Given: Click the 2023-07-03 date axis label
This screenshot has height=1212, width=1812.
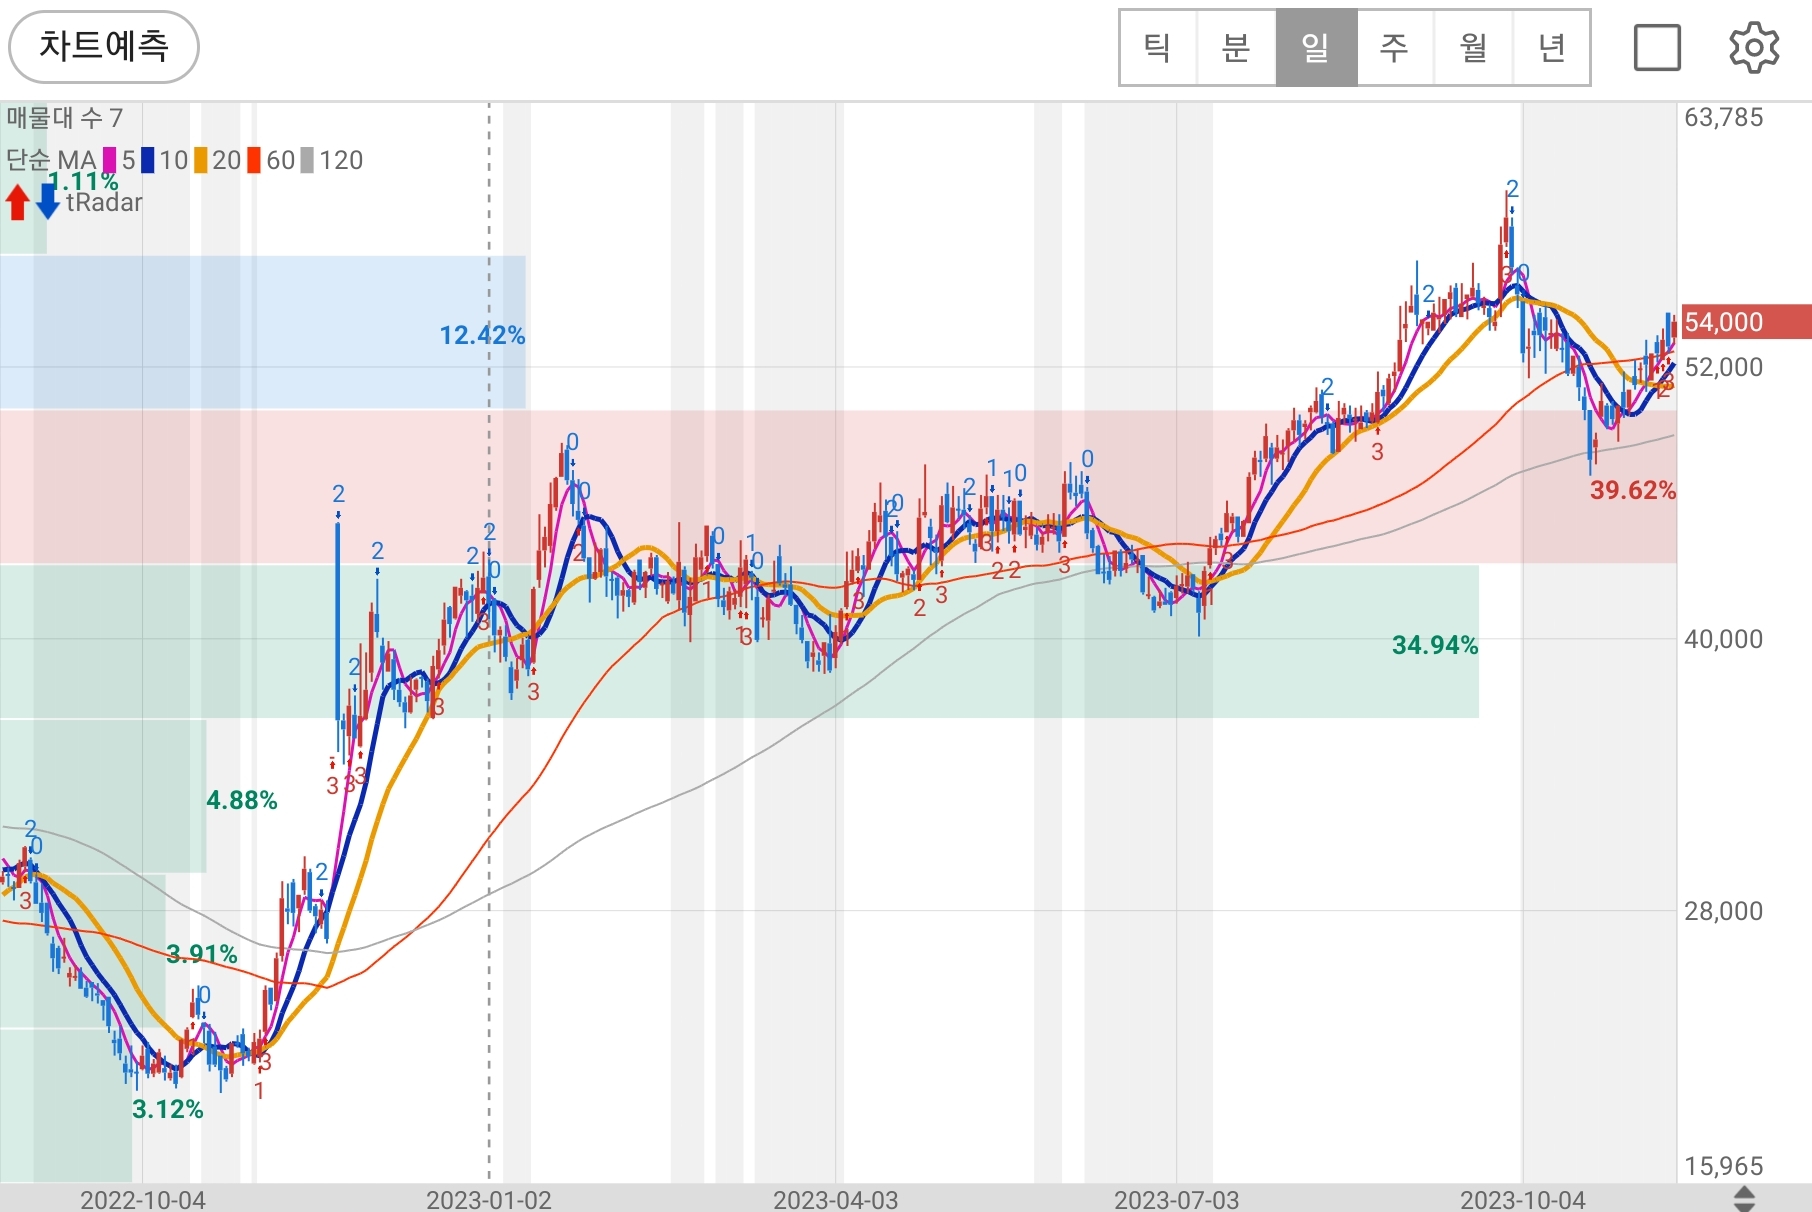Looking at the screenshot, I should coord(1177,1200).
